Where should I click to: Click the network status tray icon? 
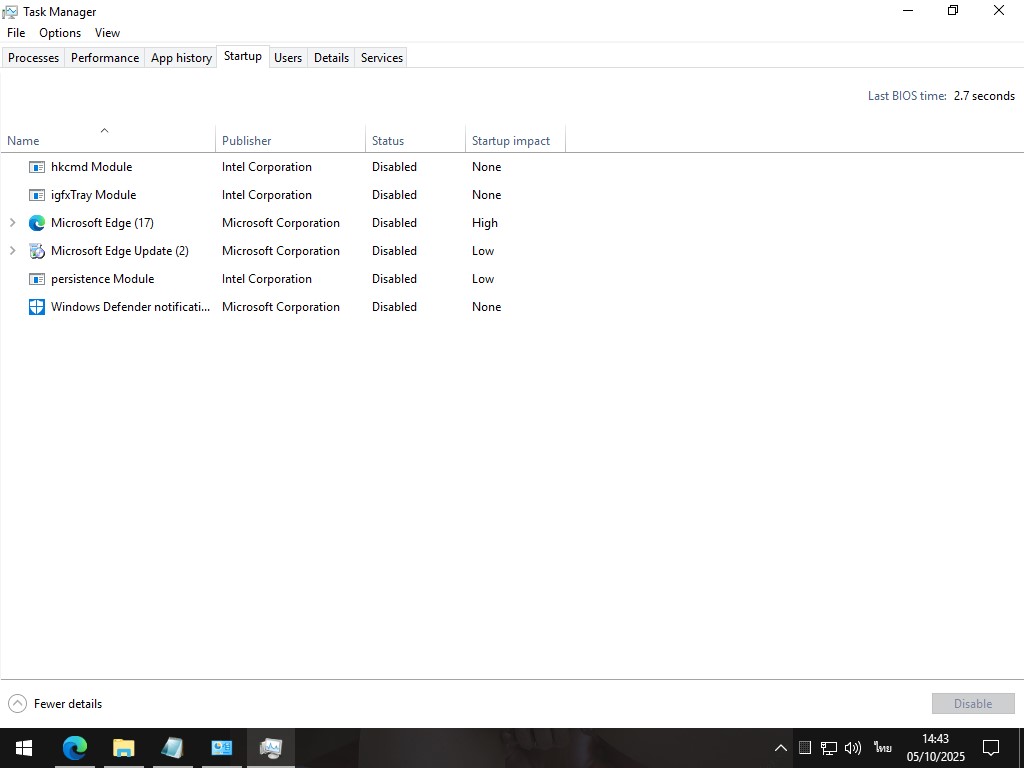click(829, 748)
